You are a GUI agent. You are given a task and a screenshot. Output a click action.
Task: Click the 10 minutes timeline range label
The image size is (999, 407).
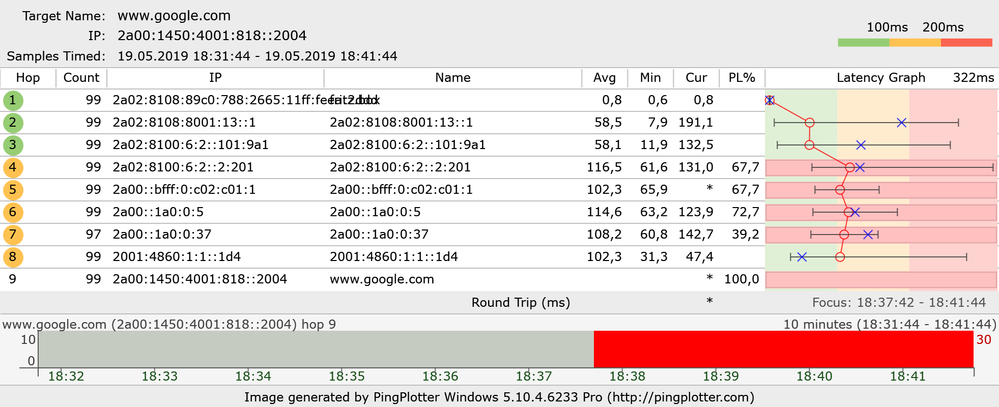[889, 324]
